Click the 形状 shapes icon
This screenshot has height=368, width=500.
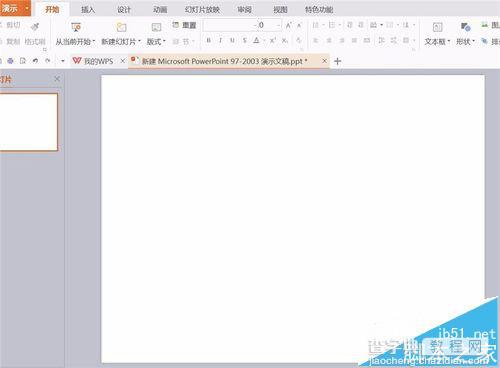tap(465, 27)
